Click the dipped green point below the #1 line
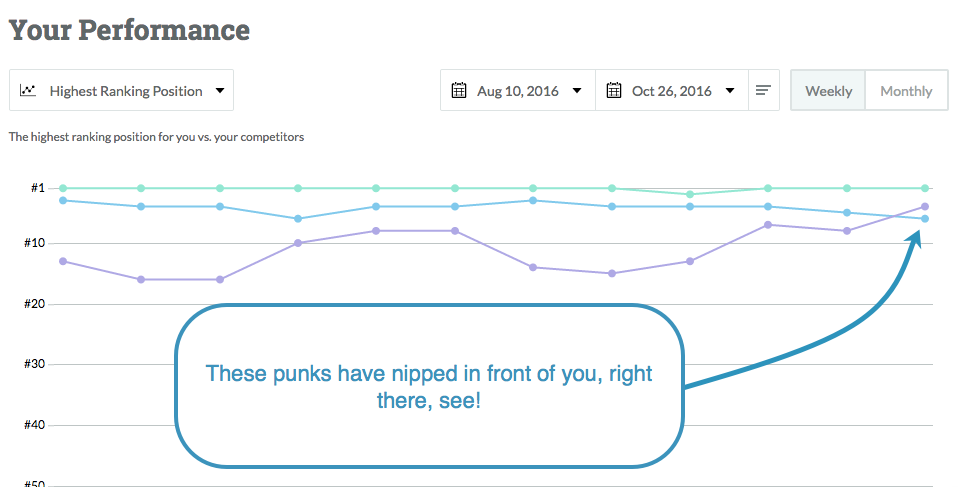The image size is (958, 487). tap(690, 194)
